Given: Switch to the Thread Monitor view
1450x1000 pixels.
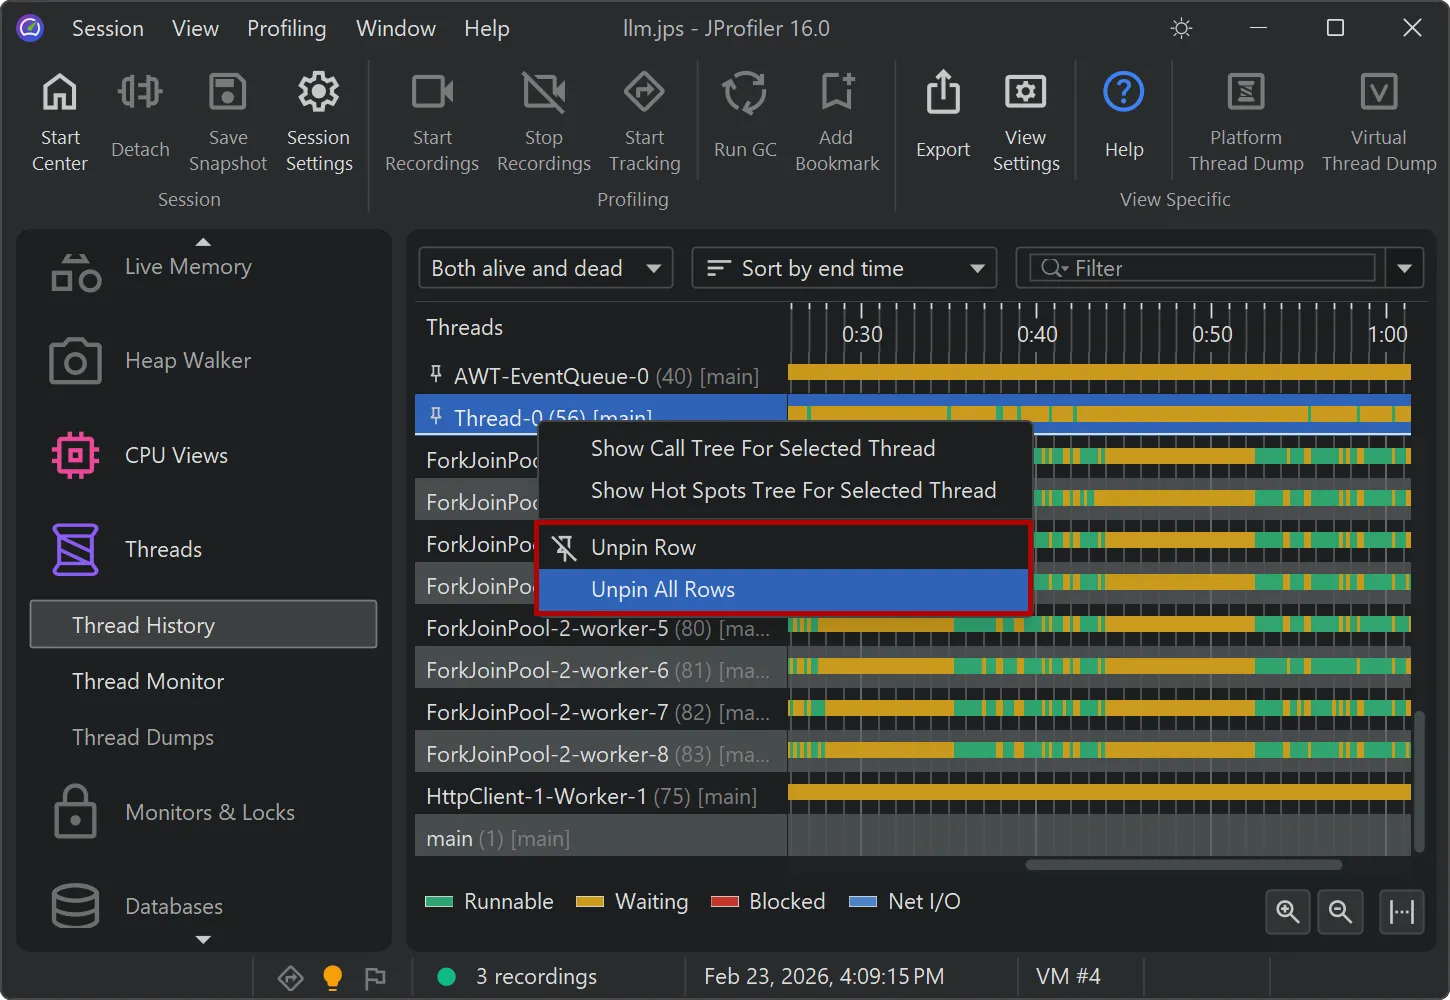Looking at the screenshot, I should point(147,681).
